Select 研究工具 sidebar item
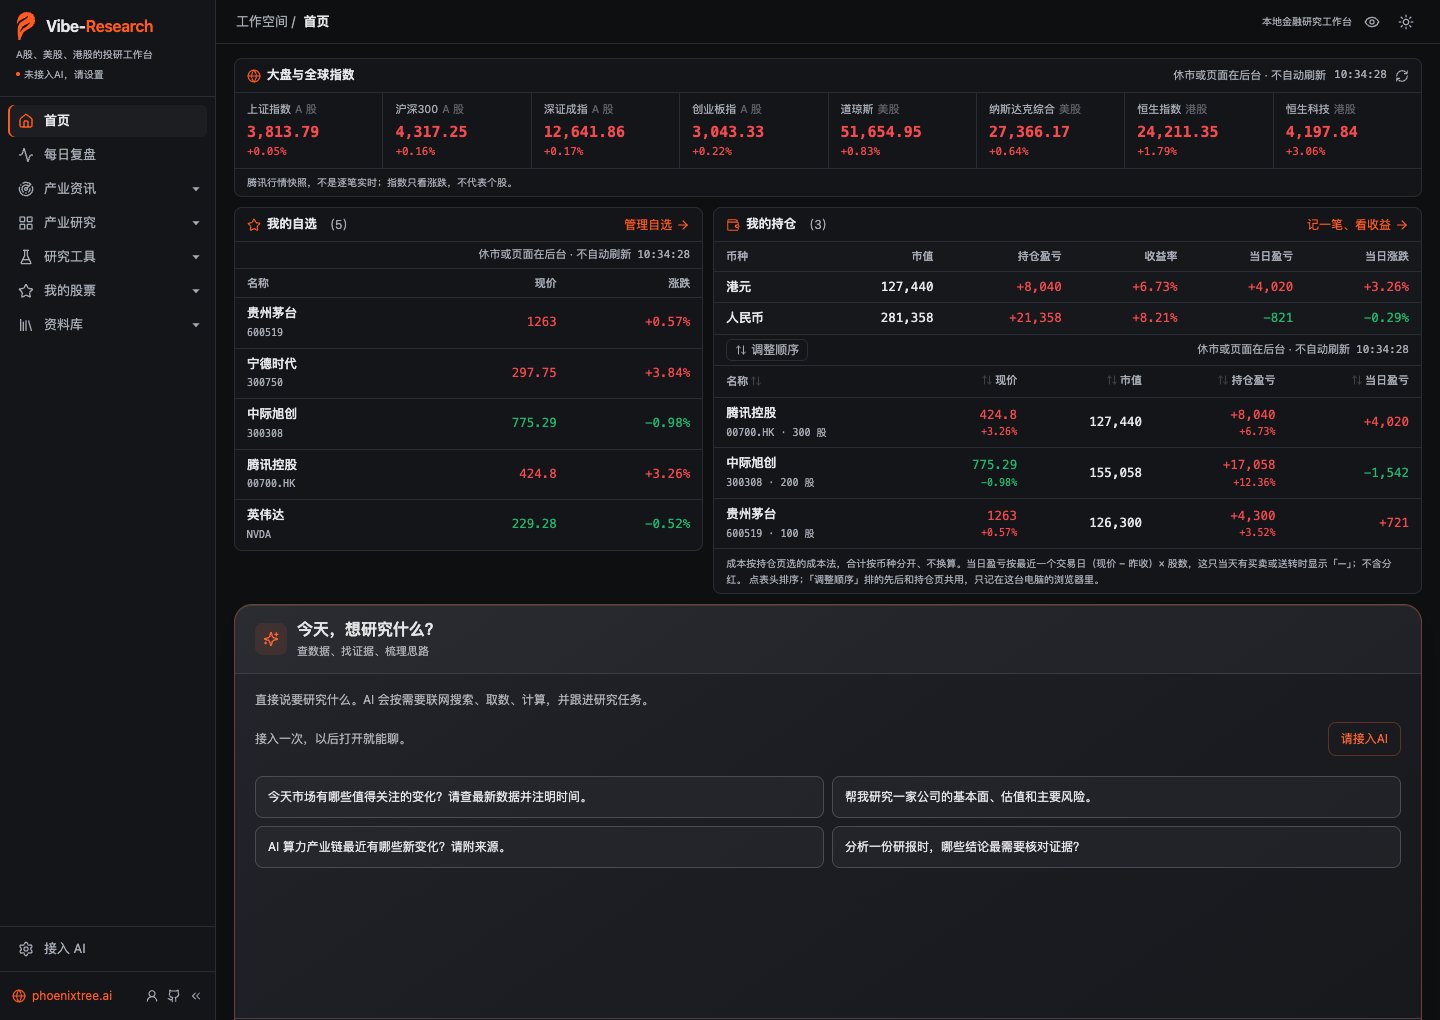The width and height of the screenshot is (1440, 1020). (107, 257)
